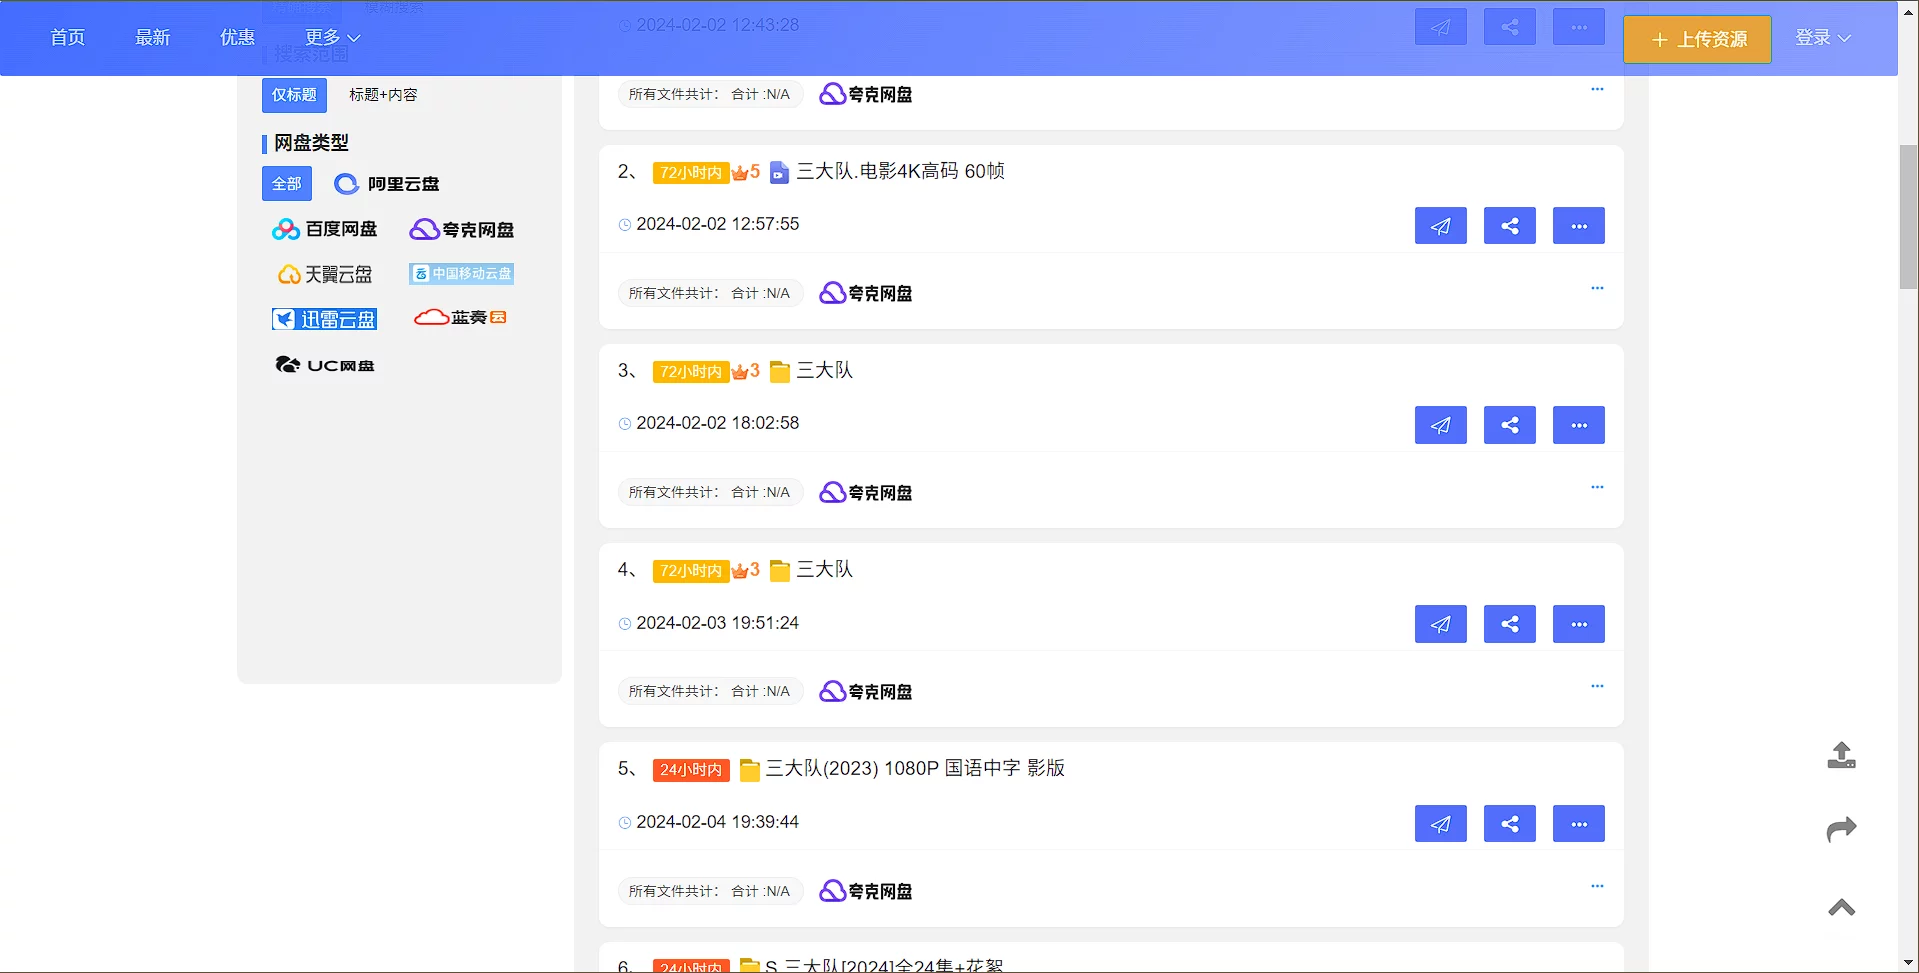1919x973 pixels.
Task: Click the paper plane icon for result 4
Action: [1440, 624]
